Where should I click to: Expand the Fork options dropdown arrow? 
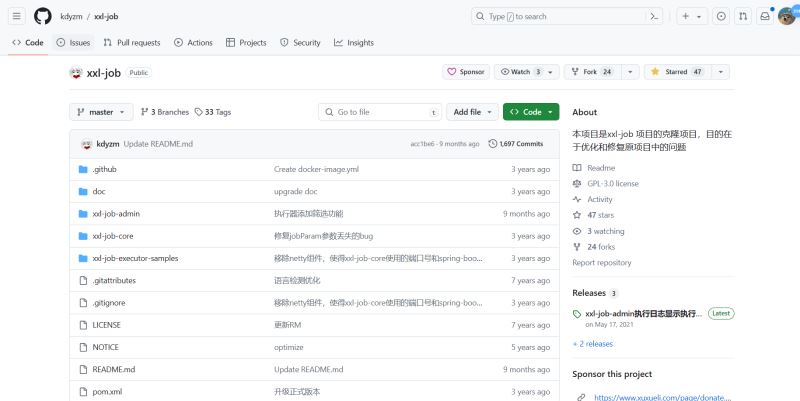(630, 72)
